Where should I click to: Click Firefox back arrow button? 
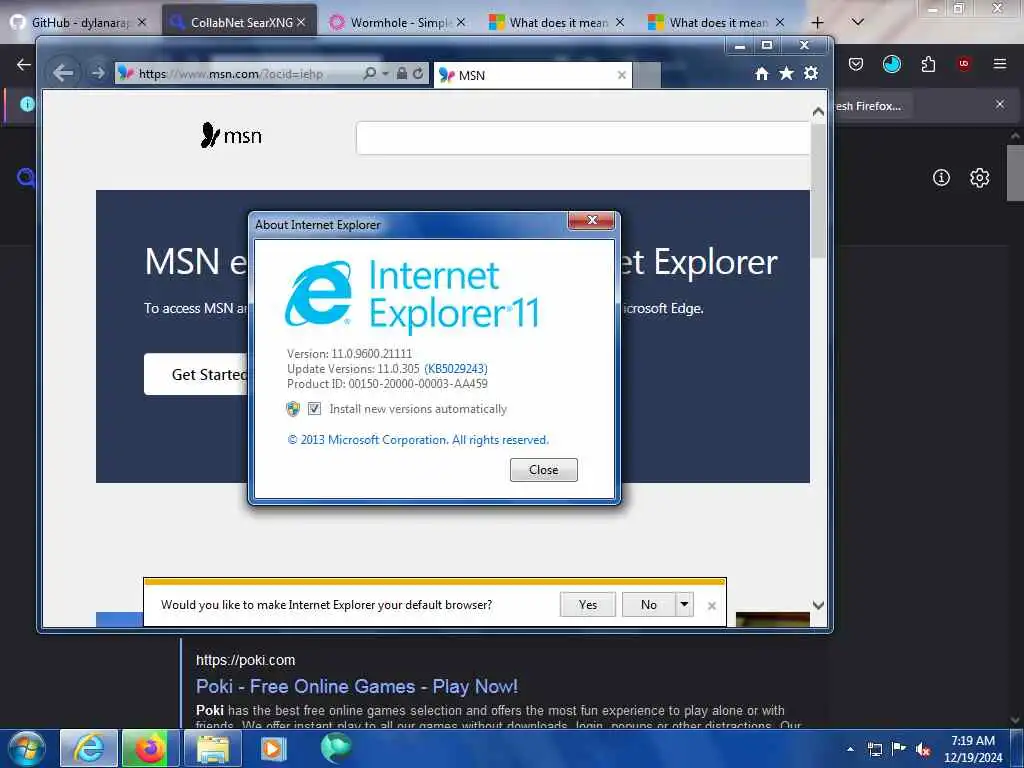point(24,64)
